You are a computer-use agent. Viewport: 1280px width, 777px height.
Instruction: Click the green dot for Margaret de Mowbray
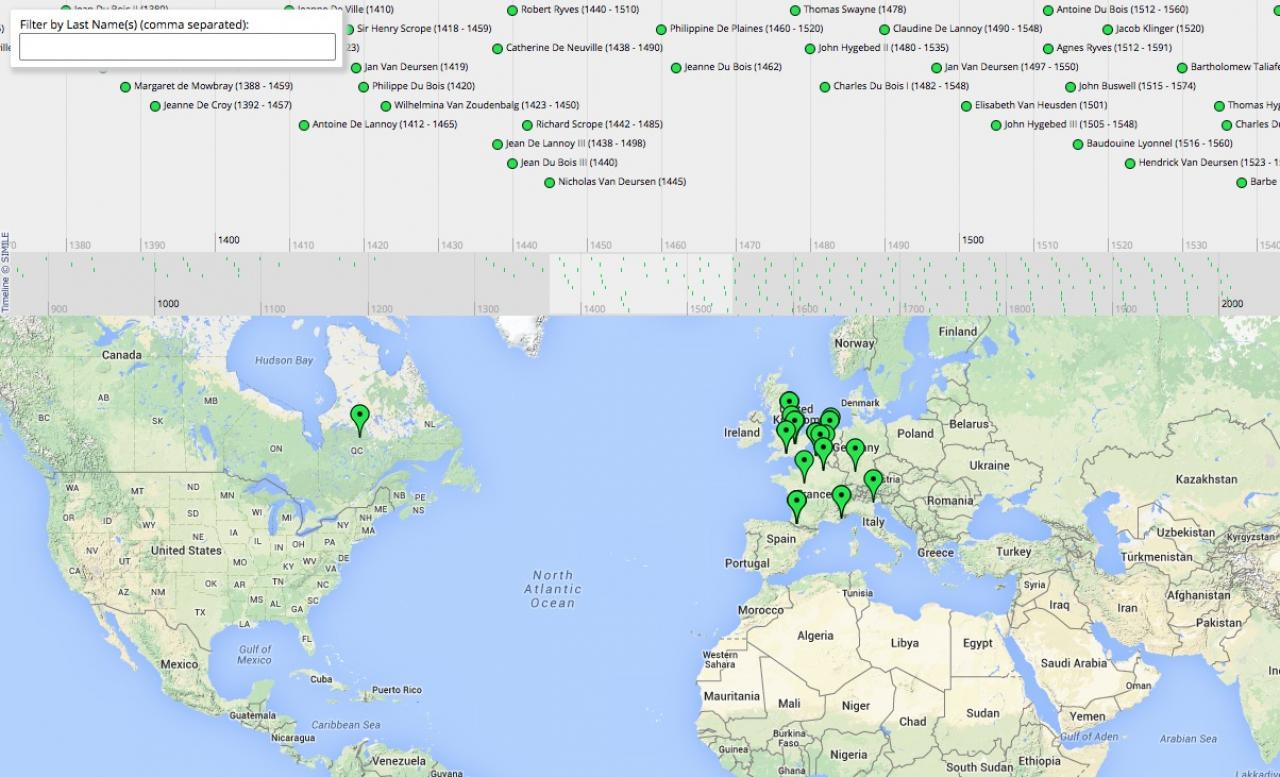click(125, 87)
